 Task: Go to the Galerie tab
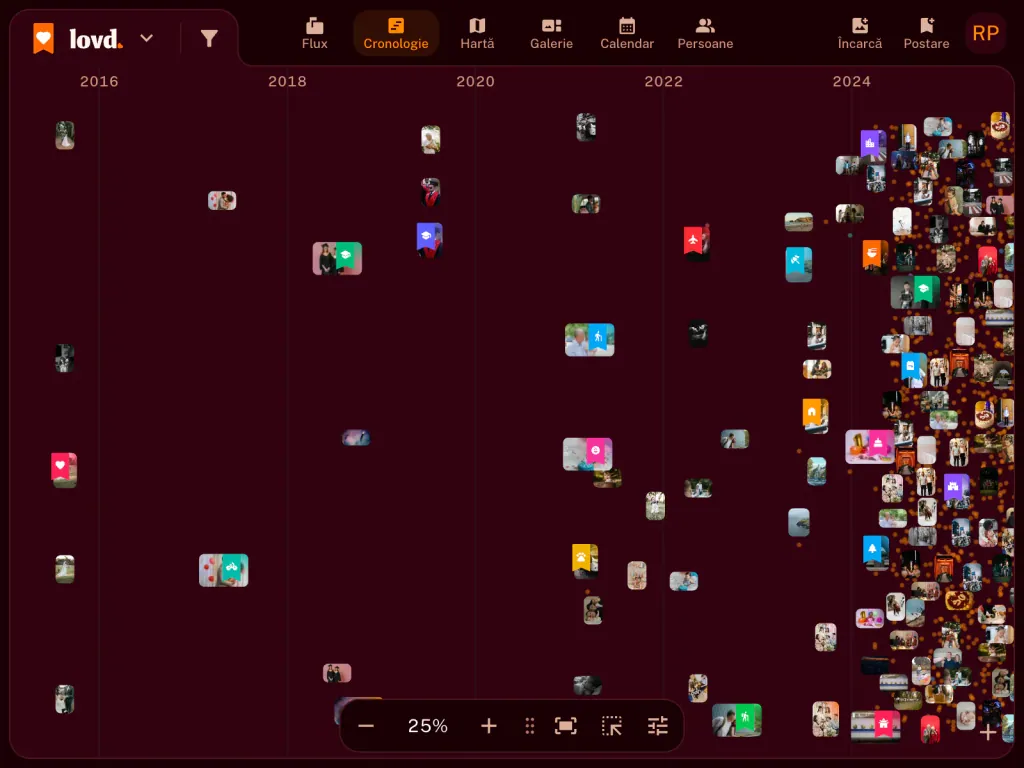tap(551, 33)
